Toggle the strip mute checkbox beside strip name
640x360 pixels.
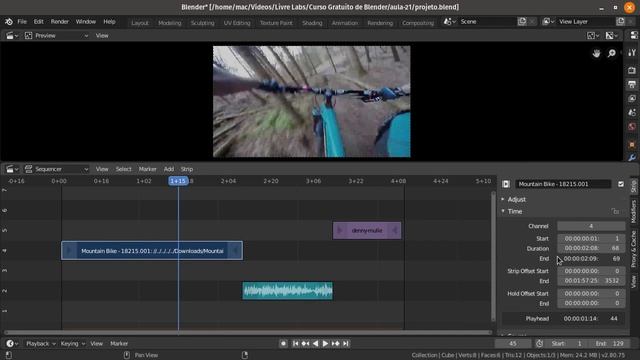621,184
